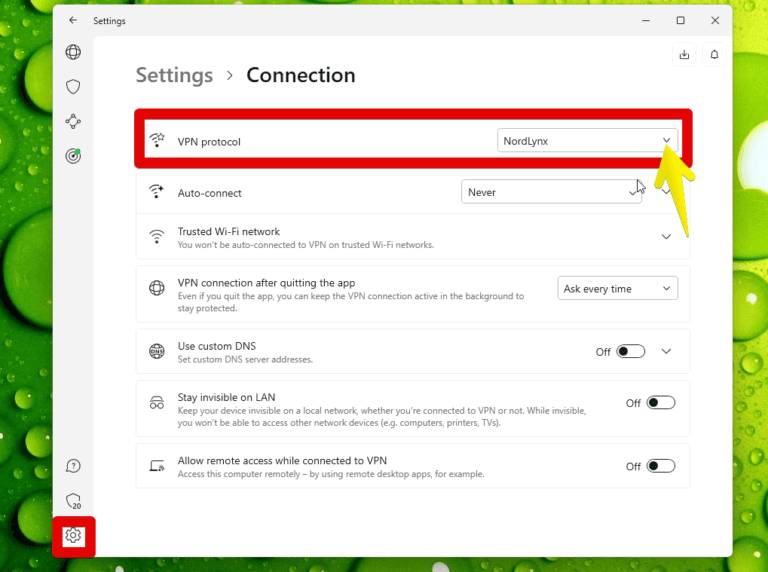
Task: Go to Settings breadcrumb link
Action: point(174,75)
